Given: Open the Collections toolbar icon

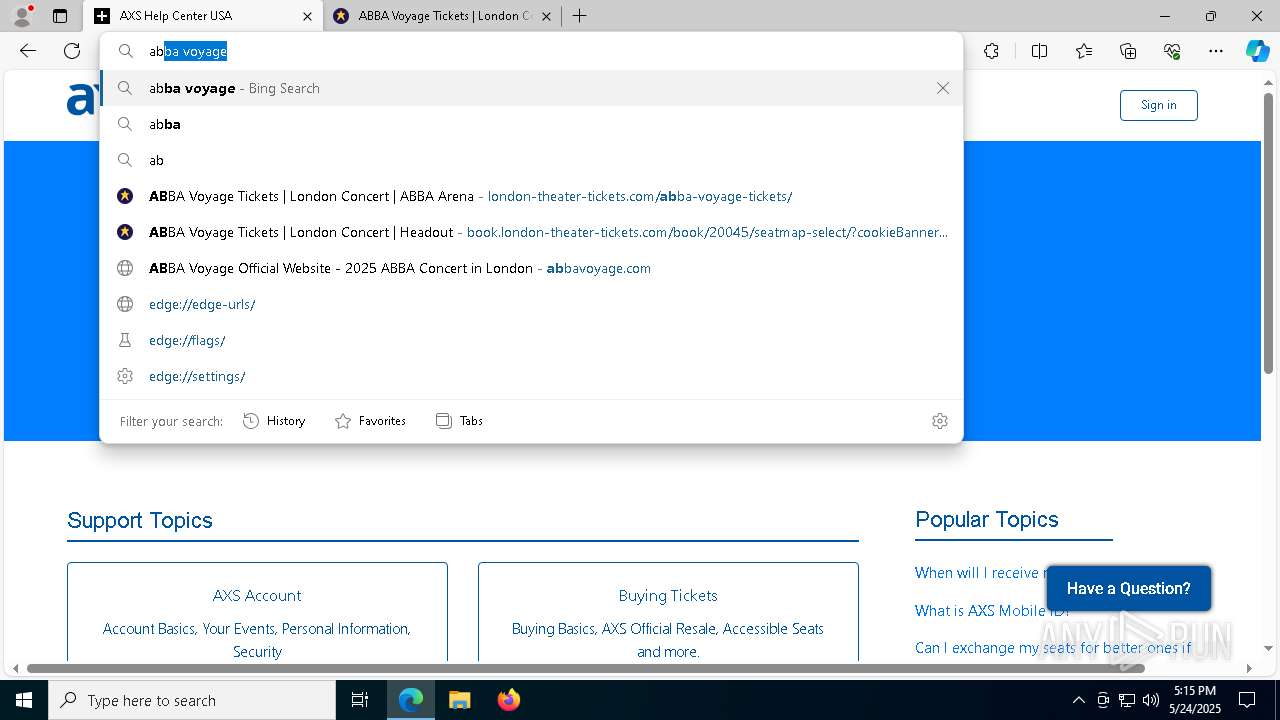Looking at the screenshot, I should (x=1128, y=51).
